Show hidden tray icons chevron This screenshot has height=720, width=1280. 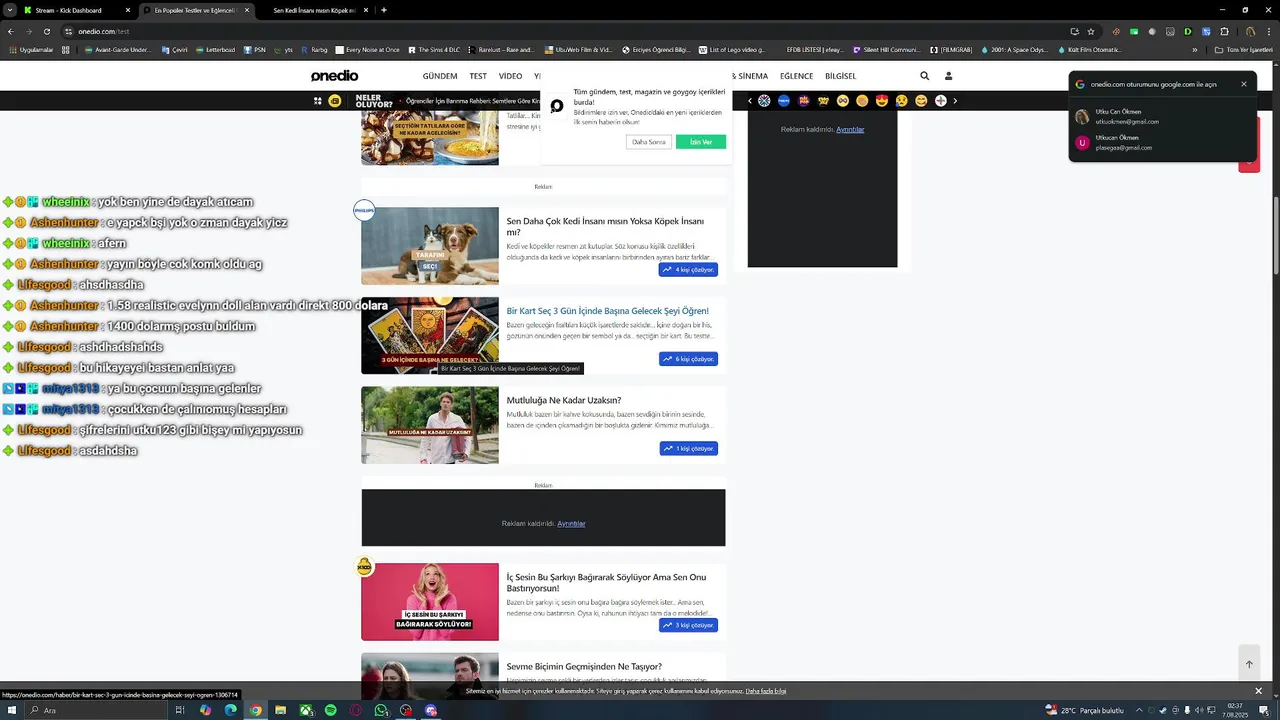coord(1139,710)
